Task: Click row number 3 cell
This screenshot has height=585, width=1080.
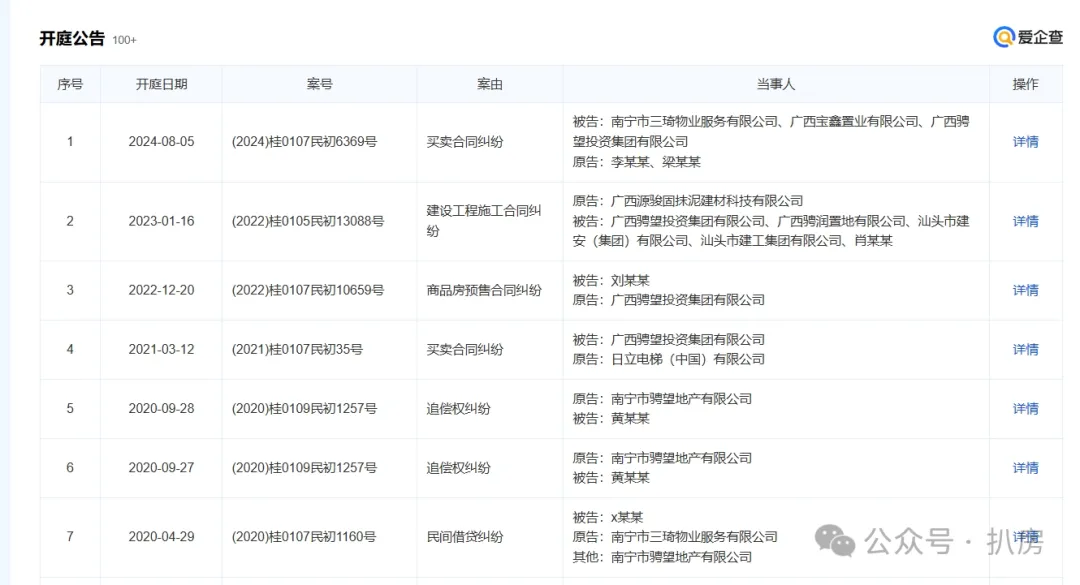Action: (70, 290)
